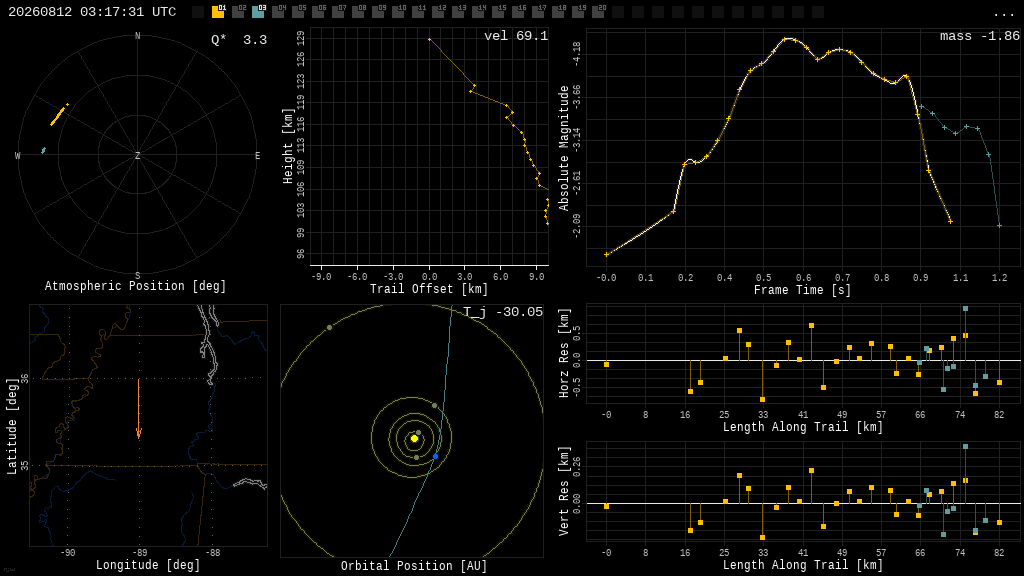The width and height of the screenshot is (1024, 576).
Task: Click the yellow streak in atmospheric position plot
Action: (x=59, y=115)
